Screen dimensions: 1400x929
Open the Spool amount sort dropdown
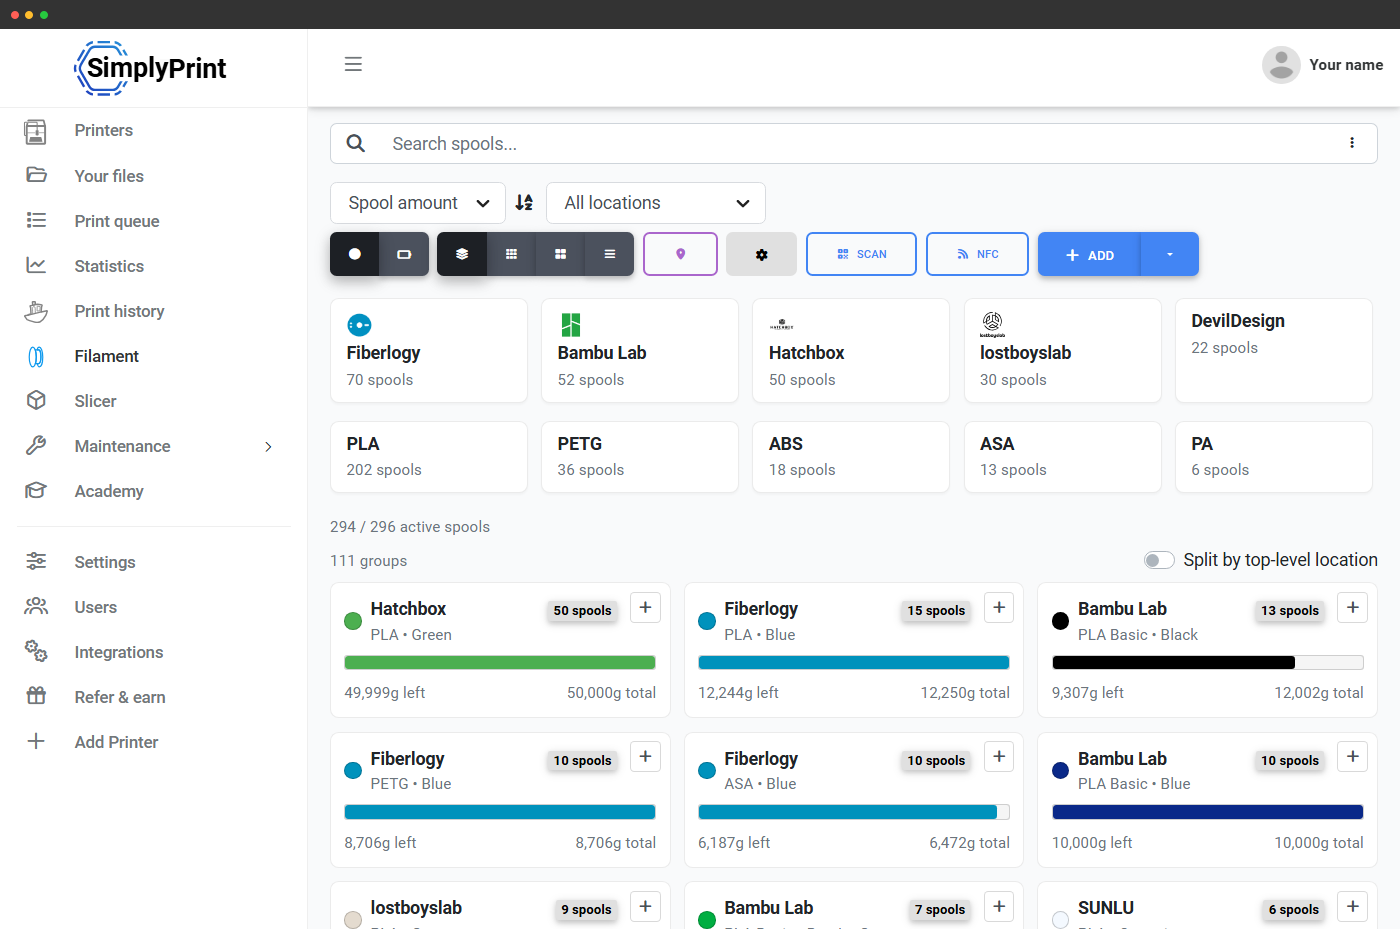(x=418, y=203)
